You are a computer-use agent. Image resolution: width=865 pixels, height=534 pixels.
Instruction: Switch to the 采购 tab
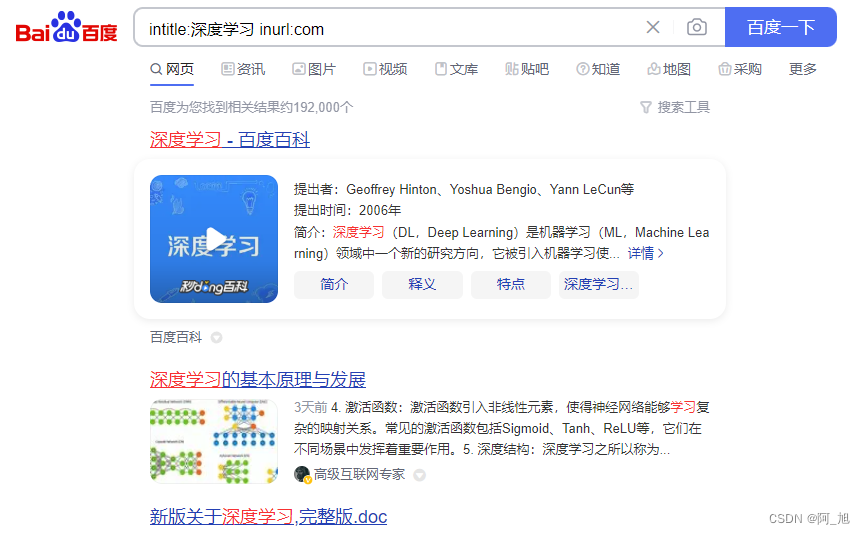740,69
